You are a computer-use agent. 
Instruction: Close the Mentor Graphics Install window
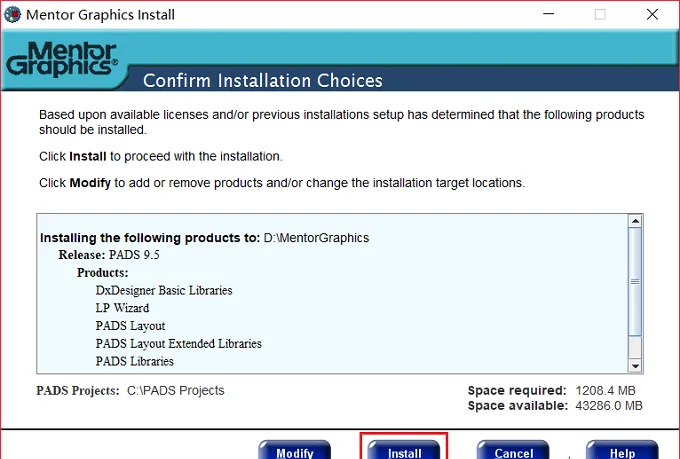coord(652,14)
